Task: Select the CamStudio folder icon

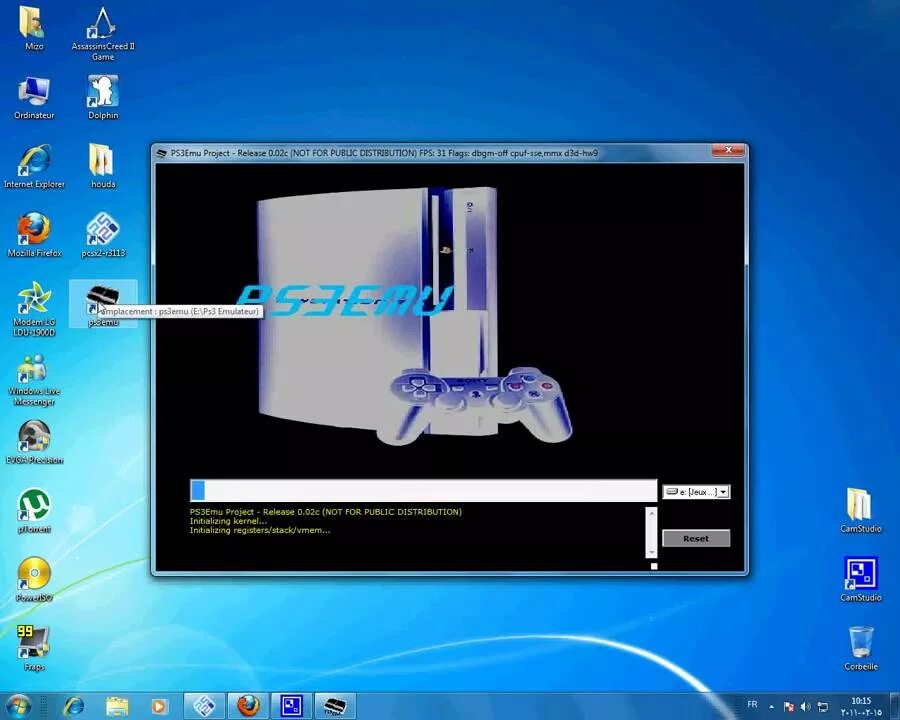Action: click(860, 510)
